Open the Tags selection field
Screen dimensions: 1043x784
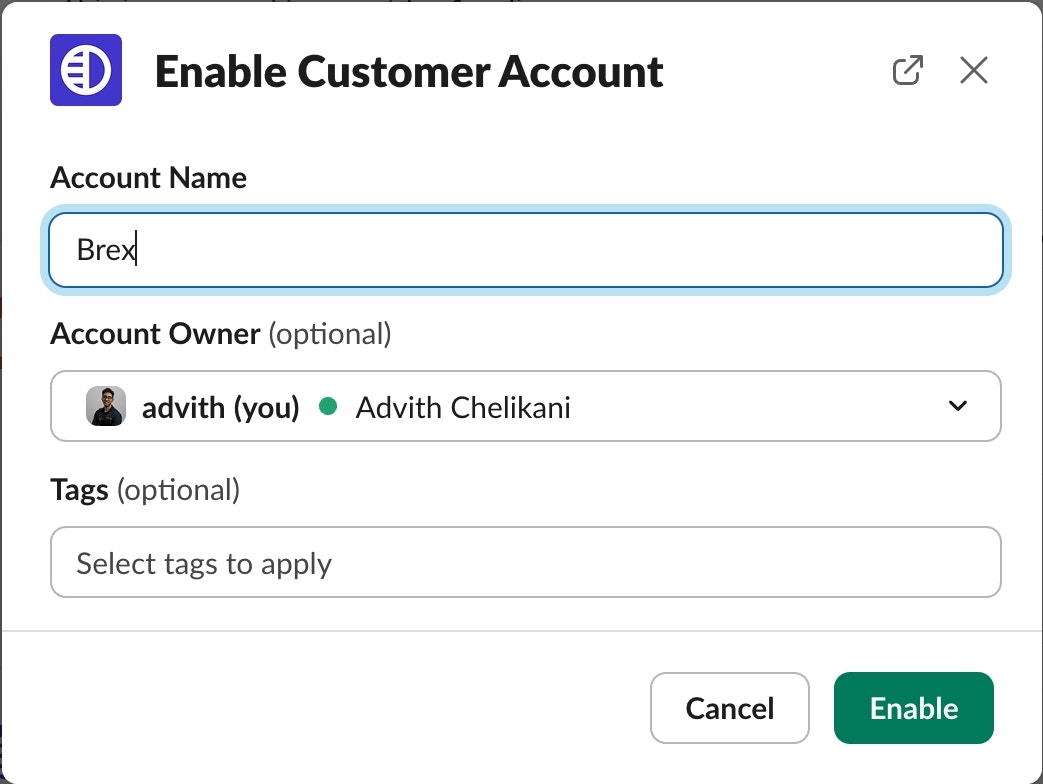coord(525,562)
